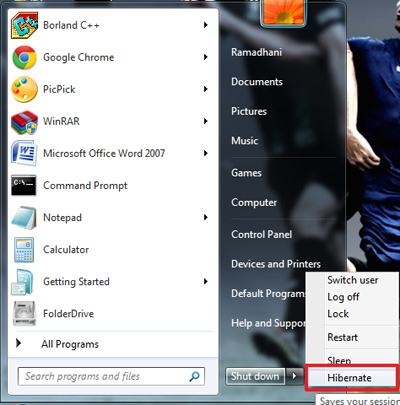The height and width of the screenshot is (405, 400).
Task: Click the Search programs and files box
Action: 111,376
